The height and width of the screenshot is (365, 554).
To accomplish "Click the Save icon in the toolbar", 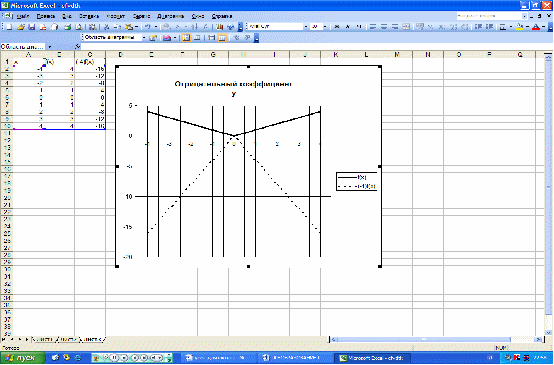I will coord(32,27).
